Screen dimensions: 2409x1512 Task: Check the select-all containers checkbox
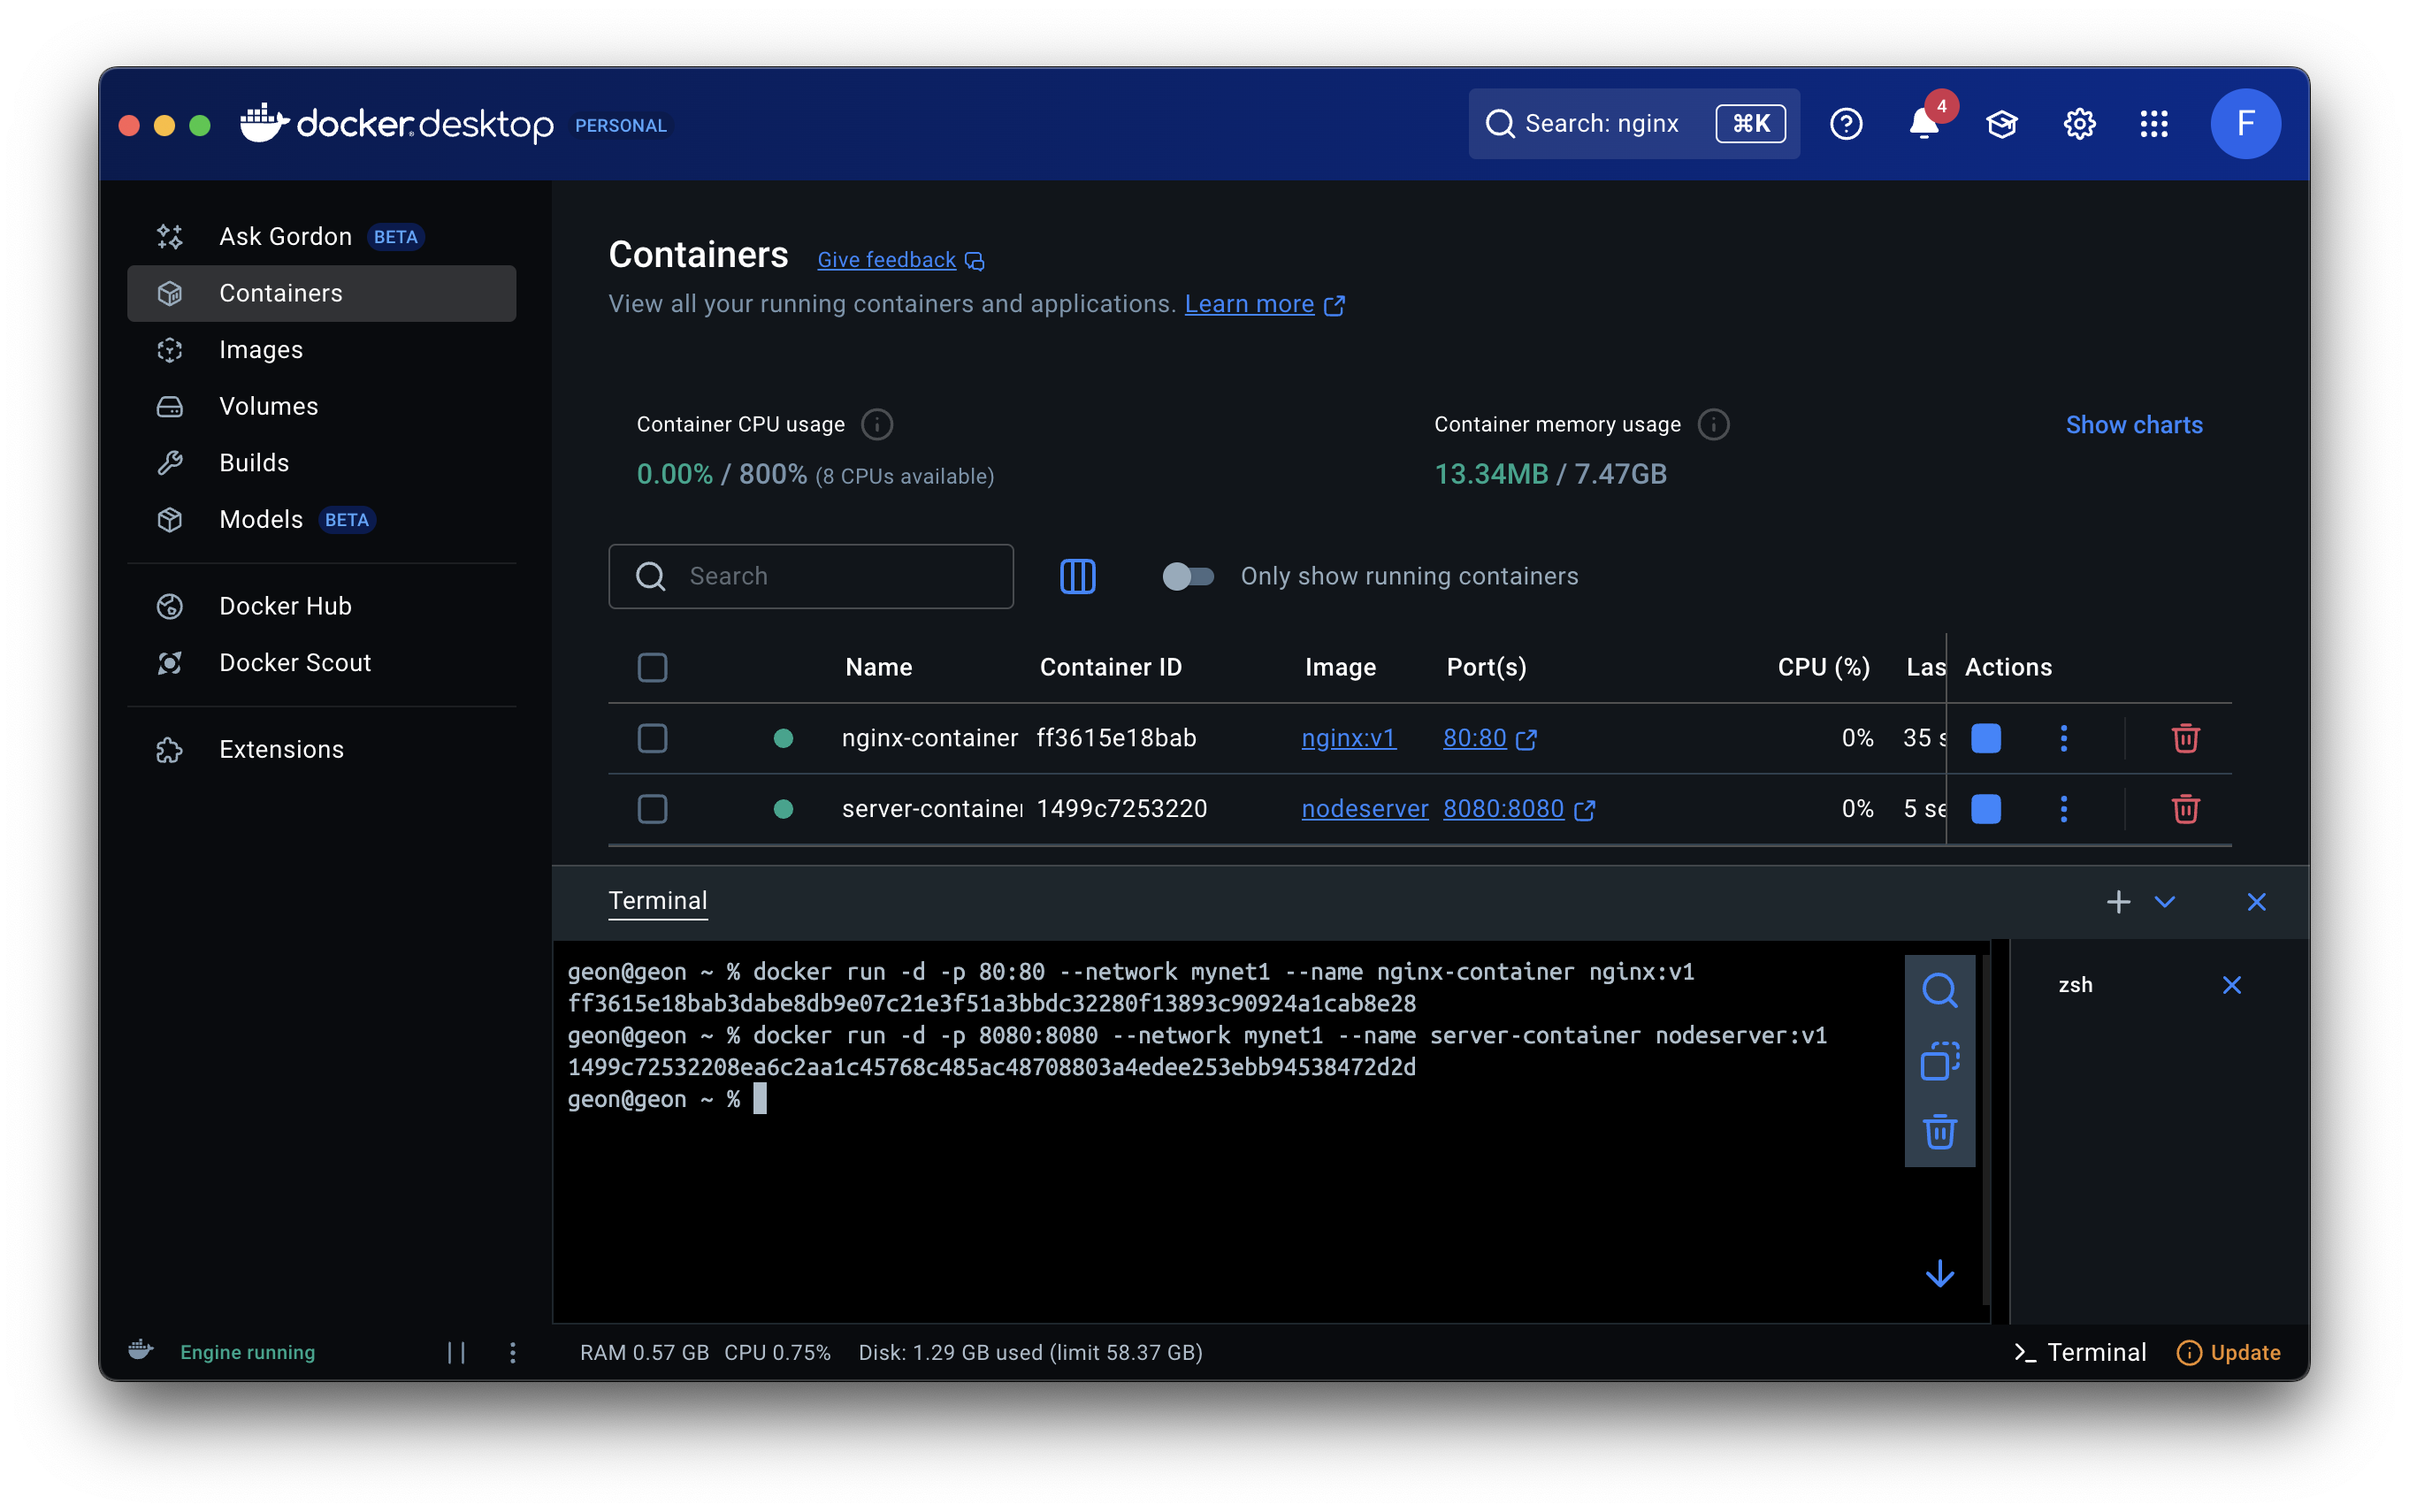point(652,667)
